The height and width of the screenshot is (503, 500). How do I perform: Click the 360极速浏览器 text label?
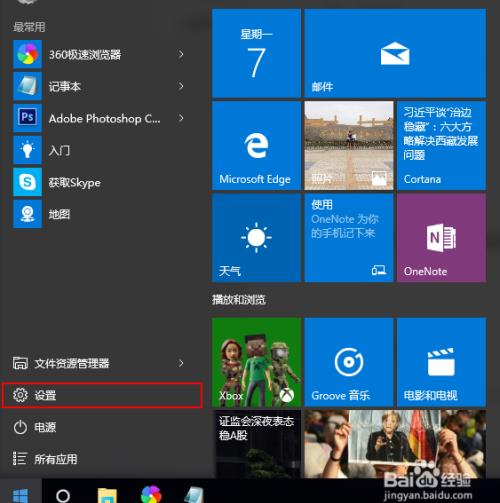[x=85, y=54]
